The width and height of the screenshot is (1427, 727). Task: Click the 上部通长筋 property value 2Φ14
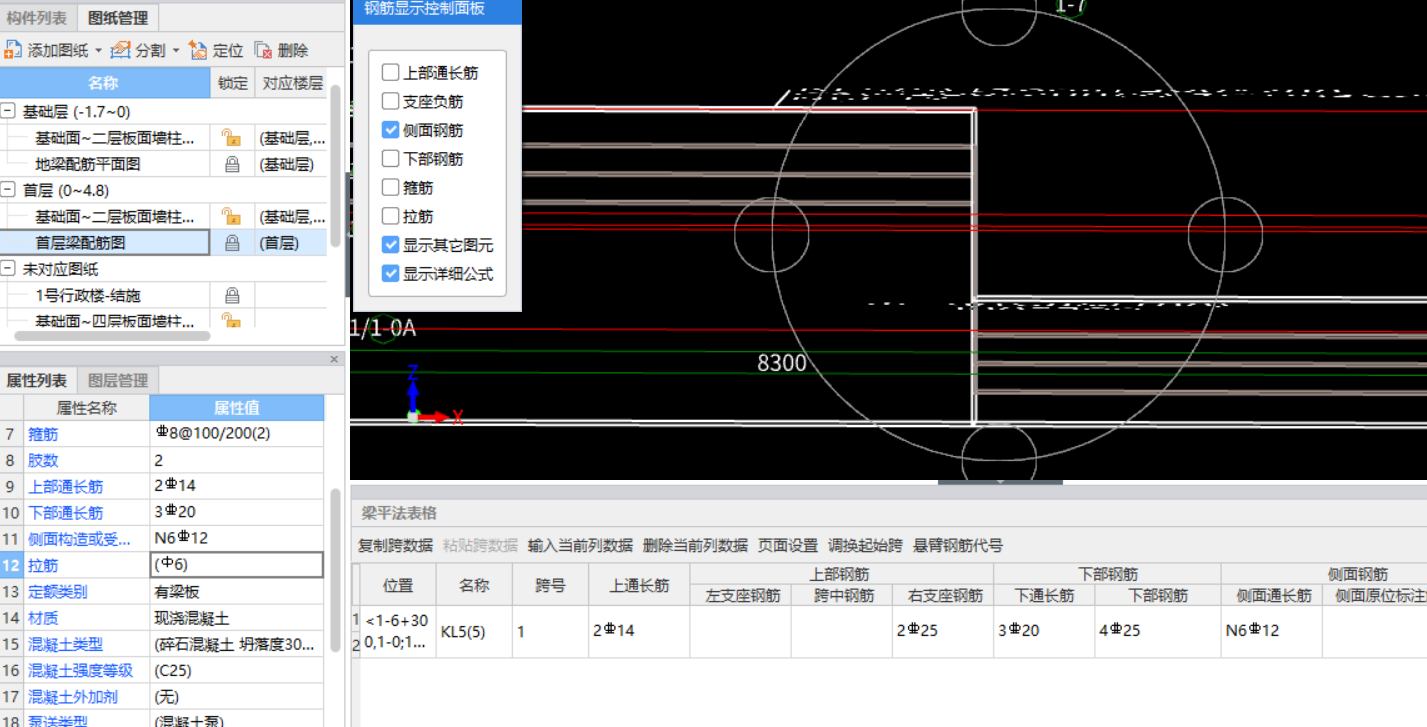pyautogui.click(x=237, y=486)
